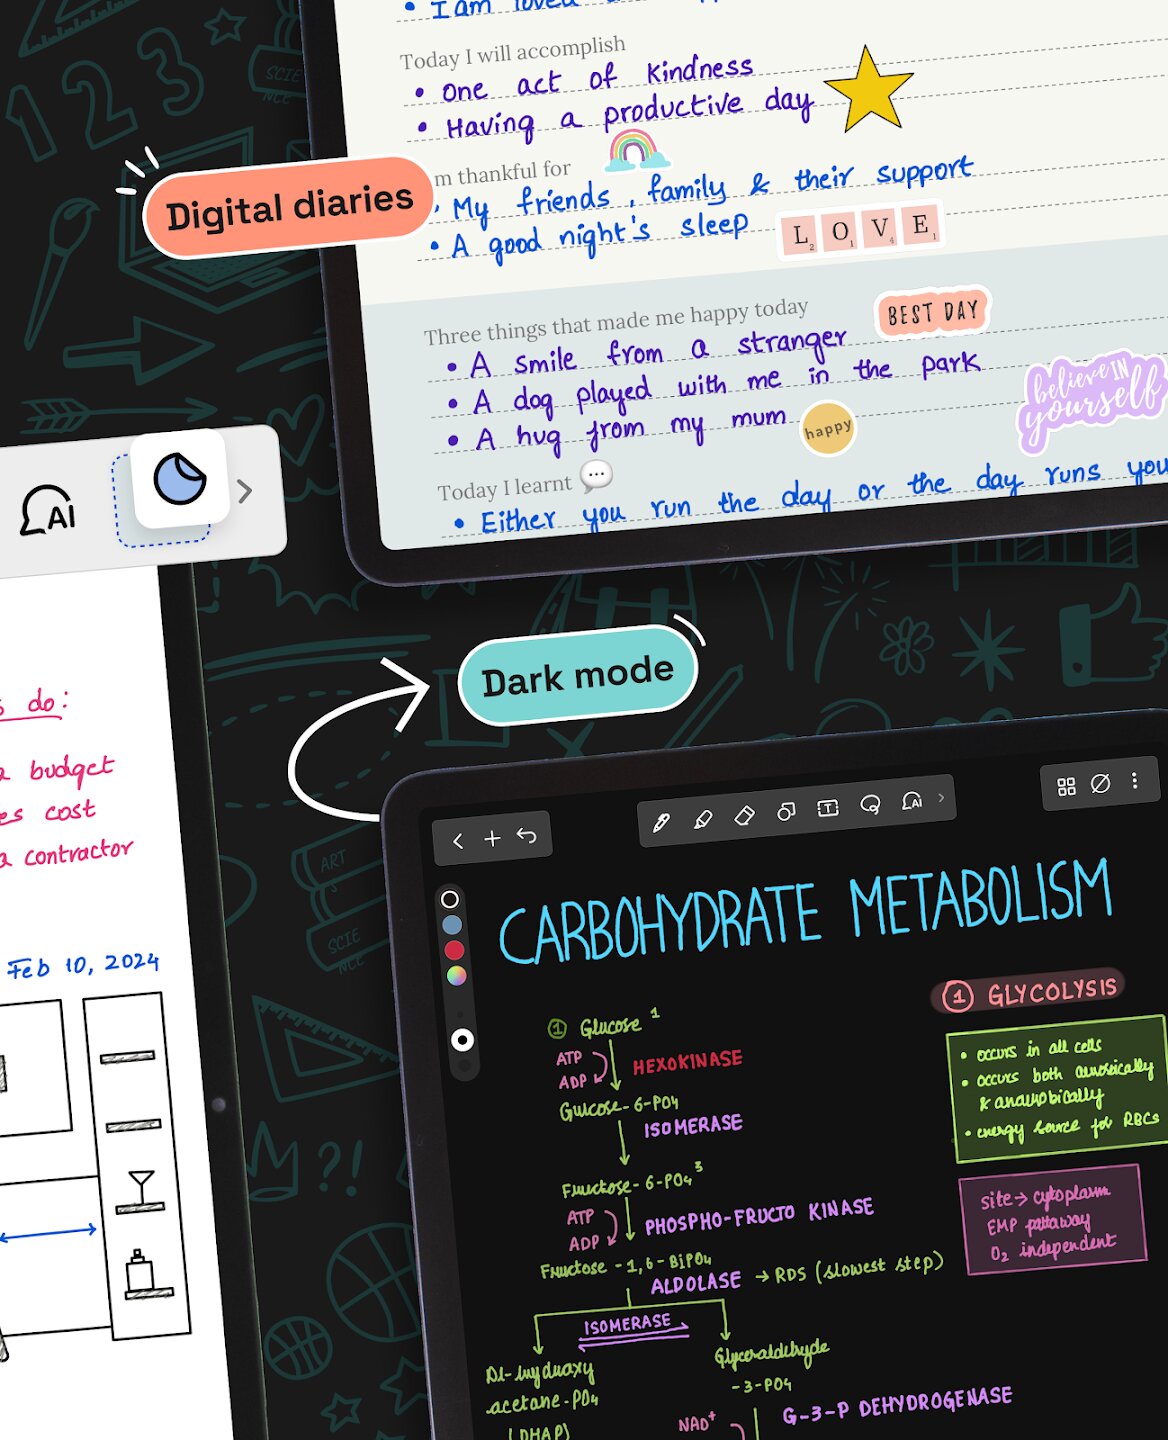Click the rainbow sticker in the diary
The height and width of the screenshot is (1440, 1168).
(x=637, y=151)
